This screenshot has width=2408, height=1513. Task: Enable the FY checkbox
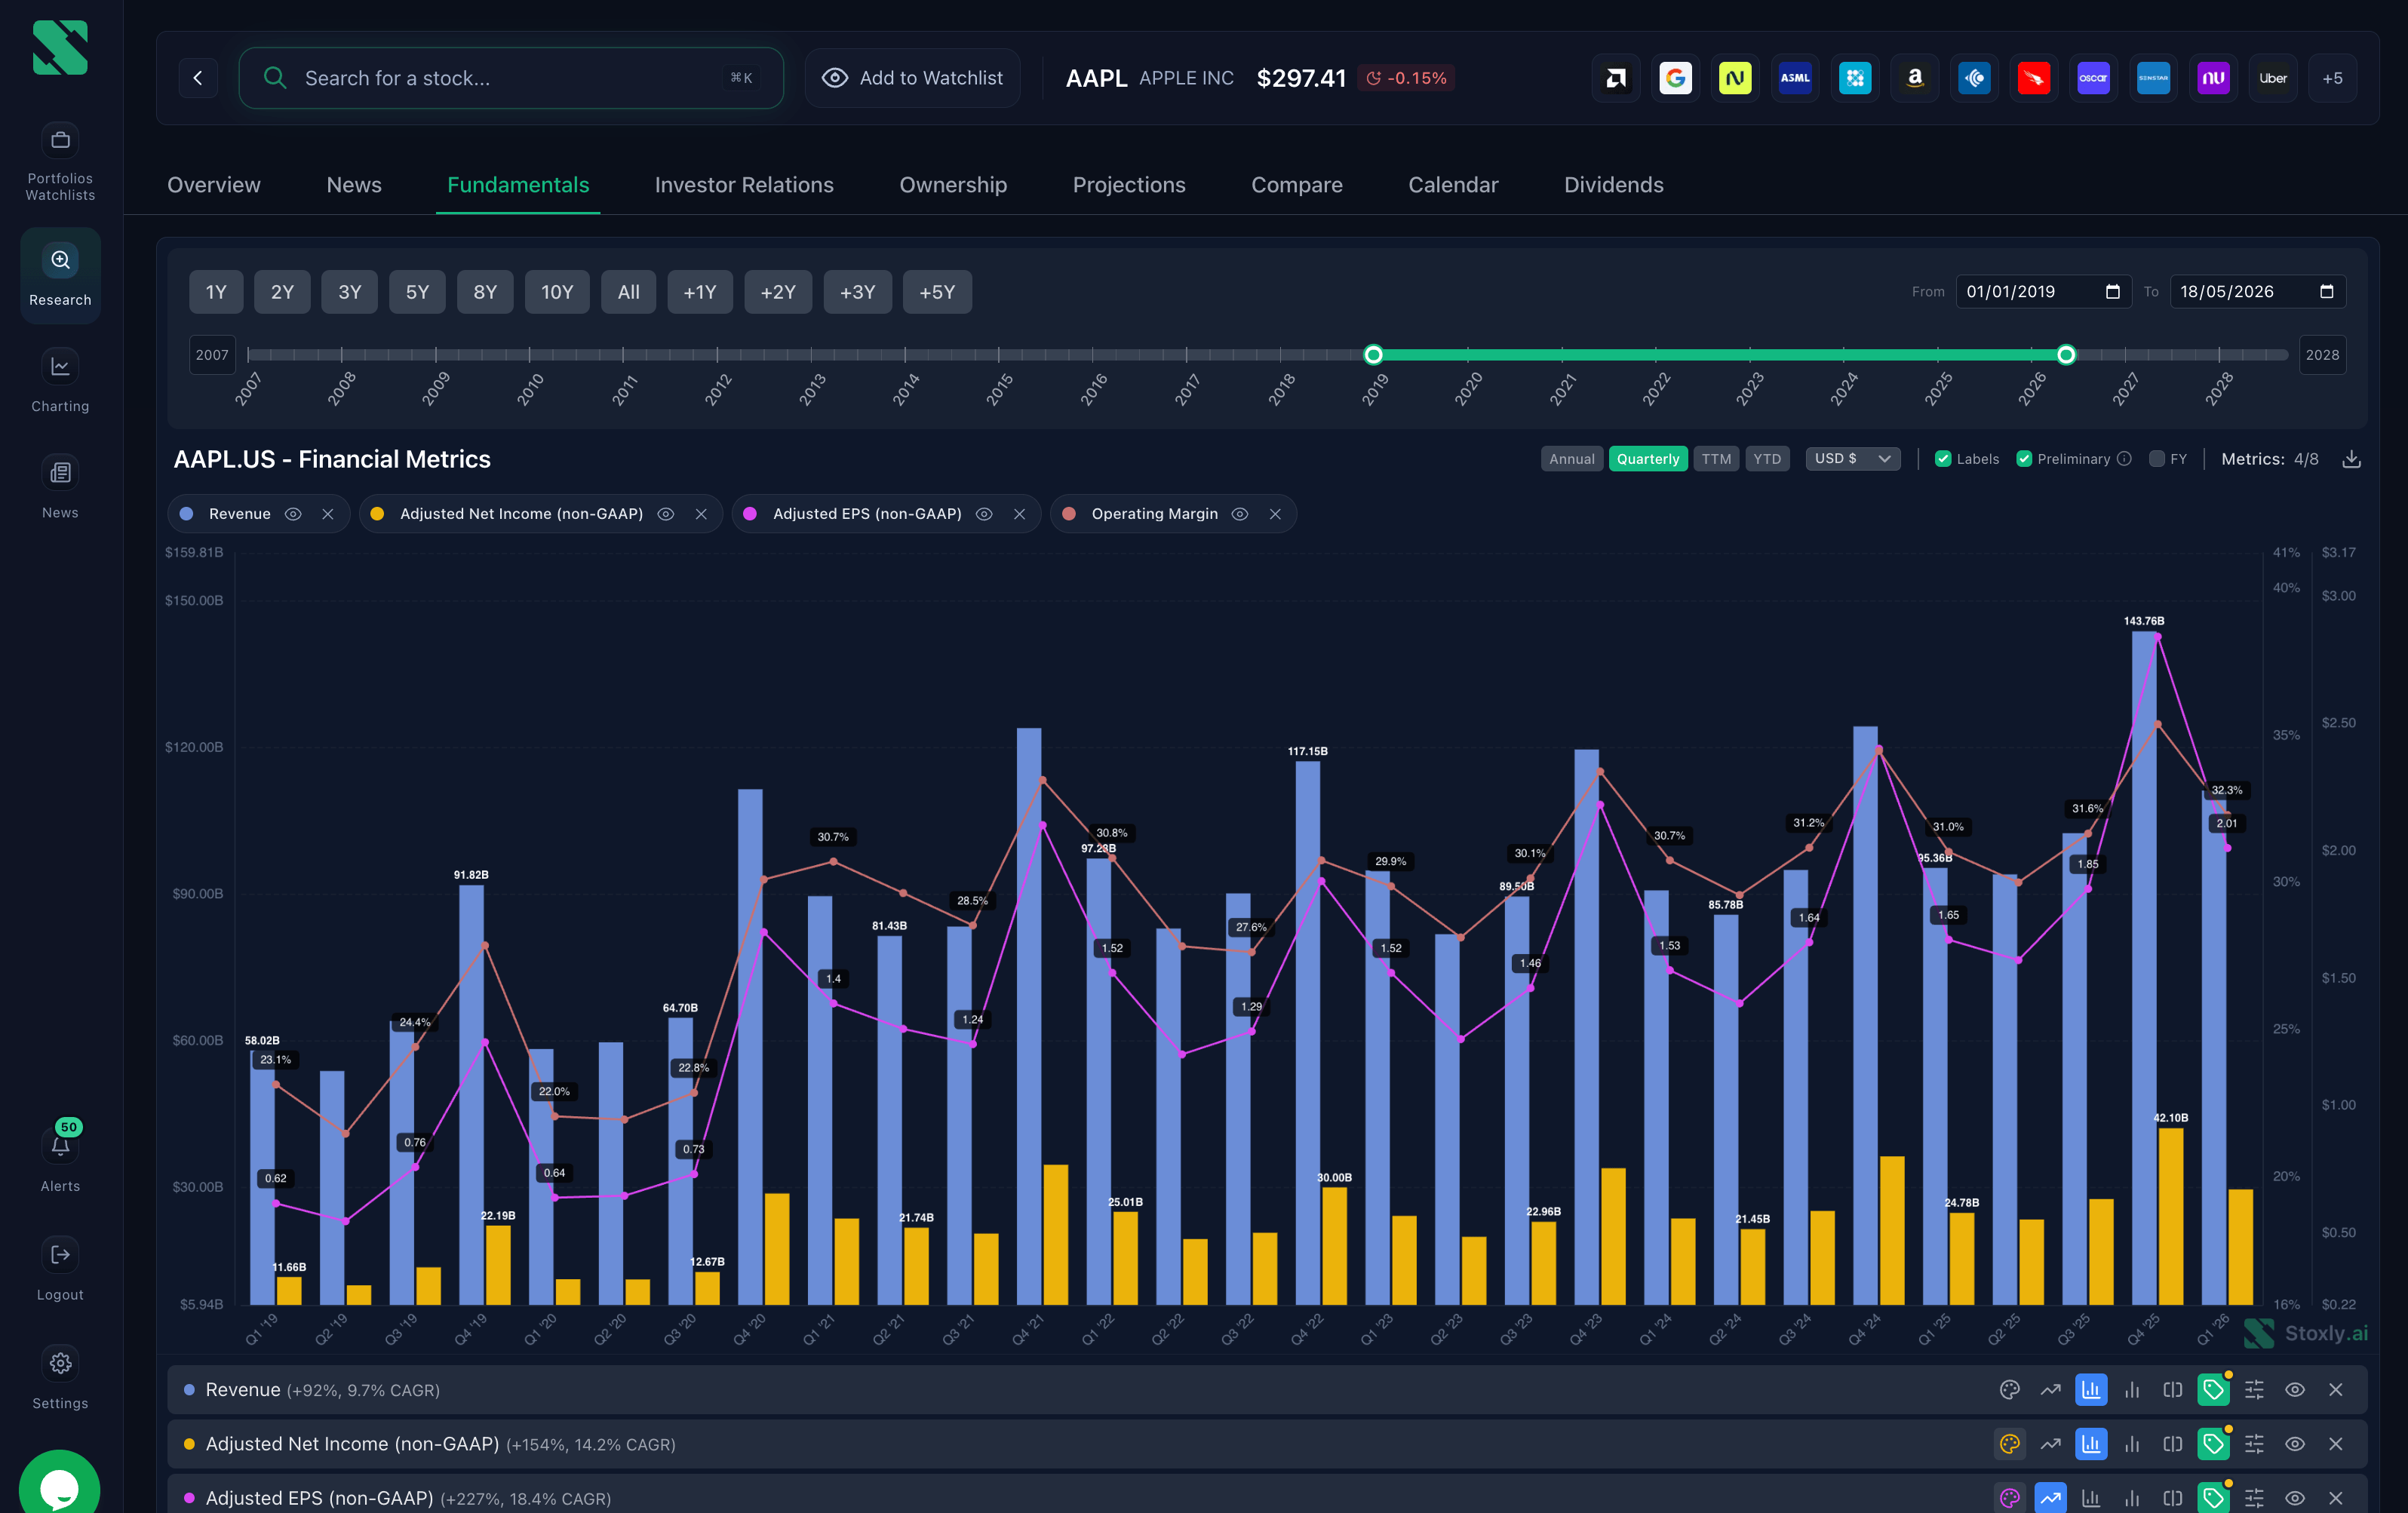[x=2157, y=459]
